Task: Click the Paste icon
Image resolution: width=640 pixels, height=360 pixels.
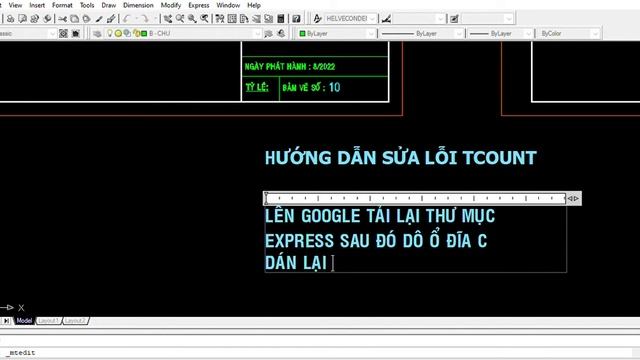Action: pyautogui.click(x=87, y=19)
